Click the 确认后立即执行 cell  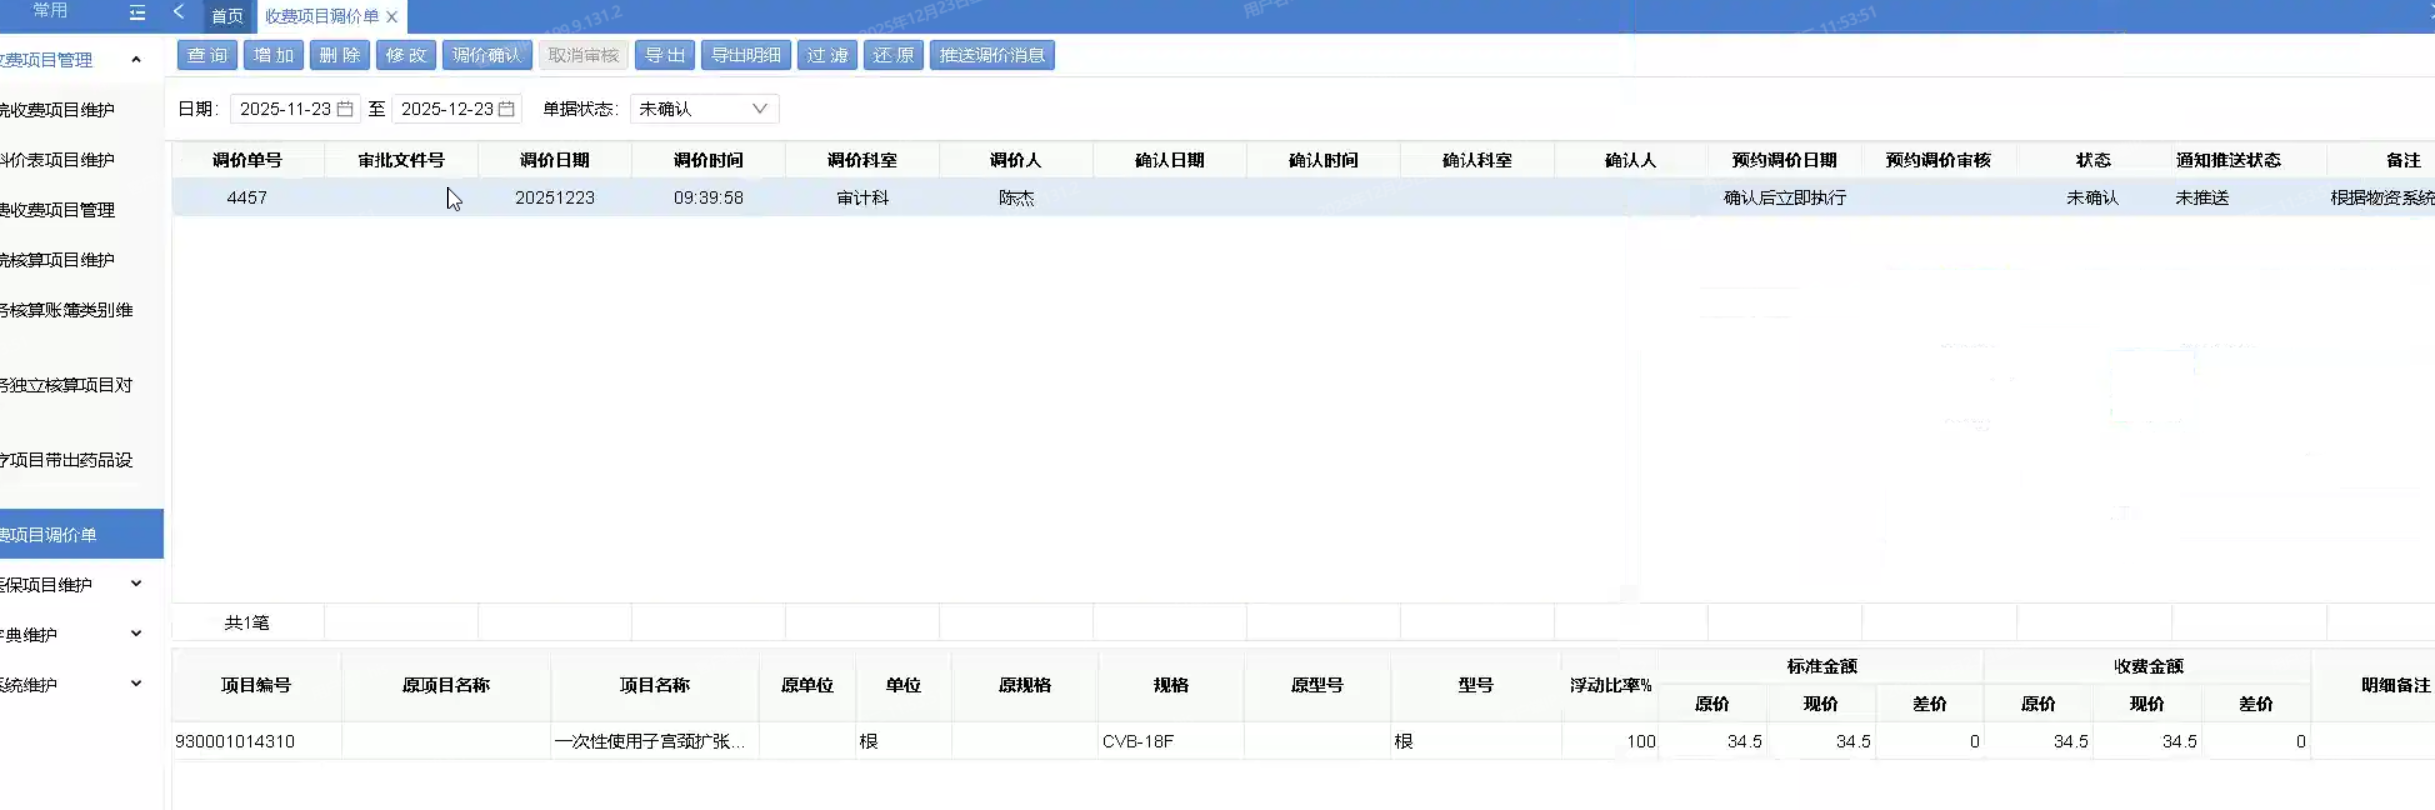click(1784, 198)
